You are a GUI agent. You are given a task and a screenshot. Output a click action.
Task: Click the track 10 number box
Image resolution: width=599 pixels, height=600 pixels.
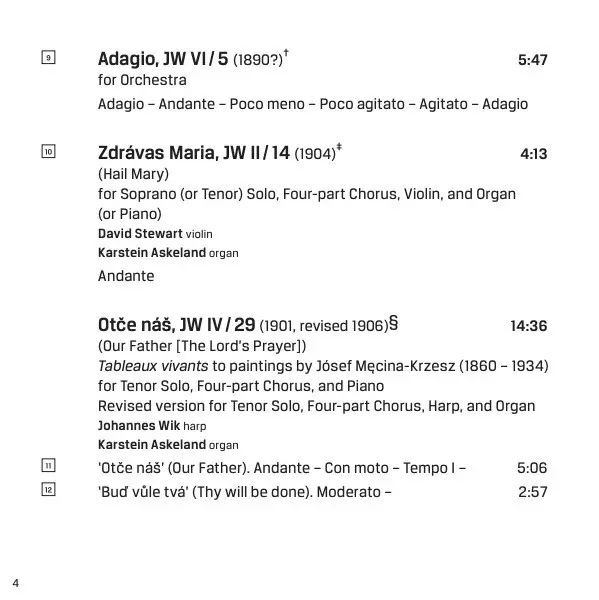[48, 151]
